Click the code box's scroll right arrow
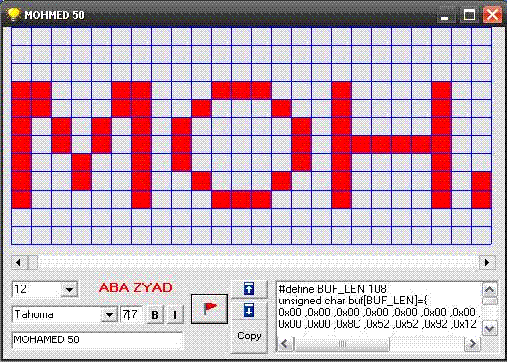 click(x=472, y=344)
